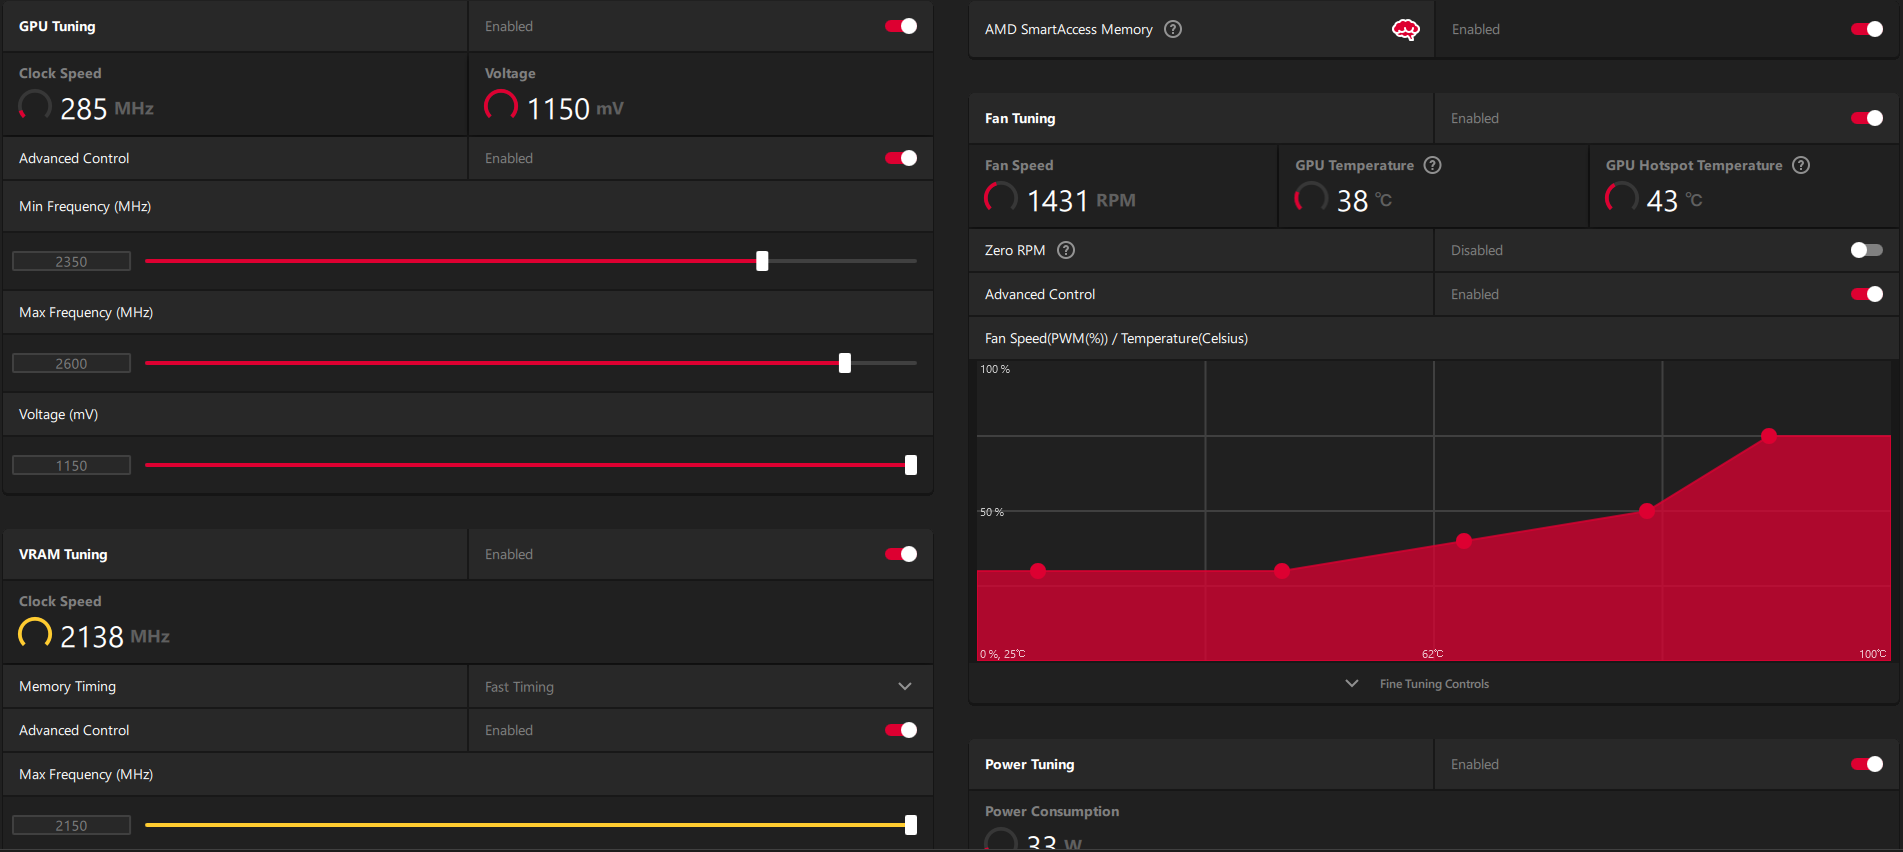Image resolution: width=1903 pixels, height=852 pixels.
Task: Enable the Zero RPM toggle
Action: point(1867,250)
